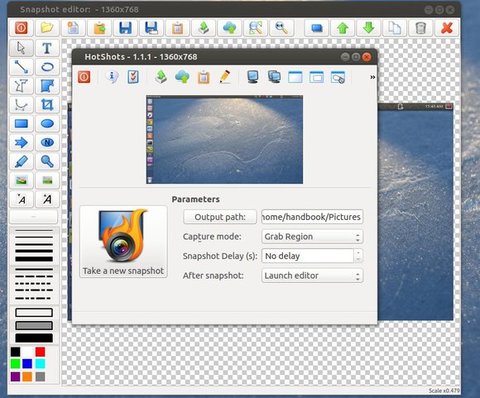Select the Text tool with T icon
The width and height of the screenshot is (480, 398).
tap(47, 48)
